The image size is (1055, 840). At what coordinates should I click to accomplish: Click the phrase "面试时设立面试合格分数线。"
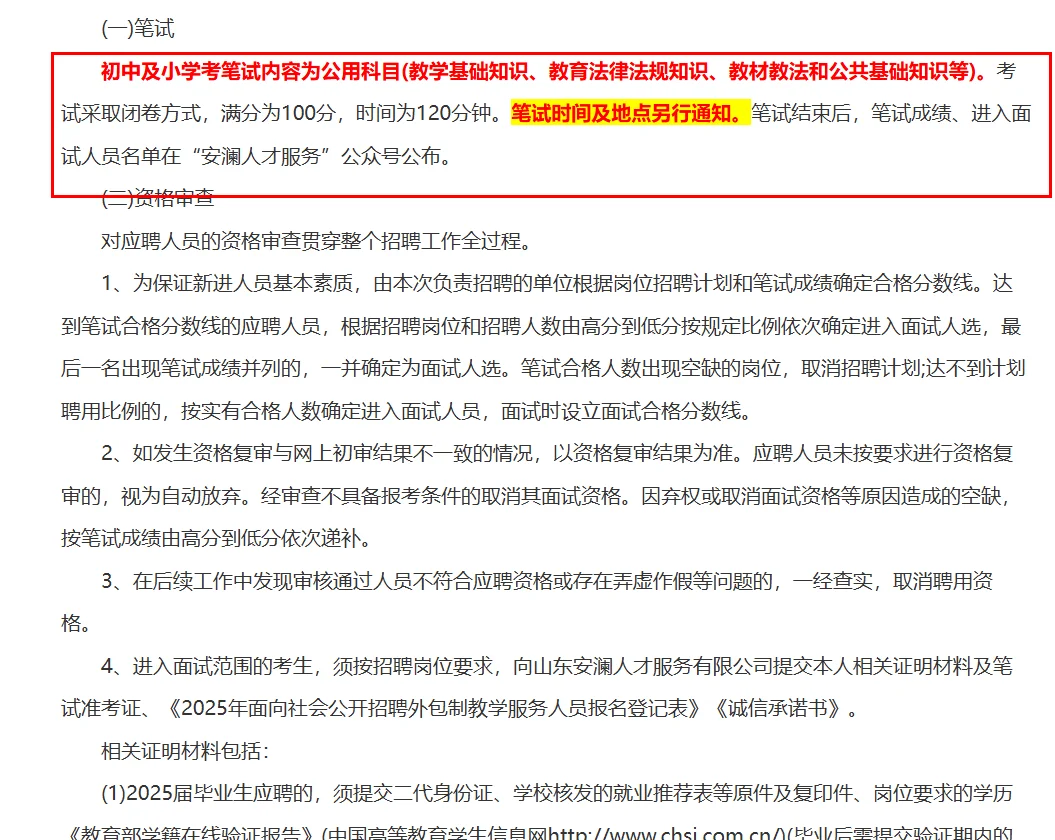pyautogui.click(x=626, y=411)
